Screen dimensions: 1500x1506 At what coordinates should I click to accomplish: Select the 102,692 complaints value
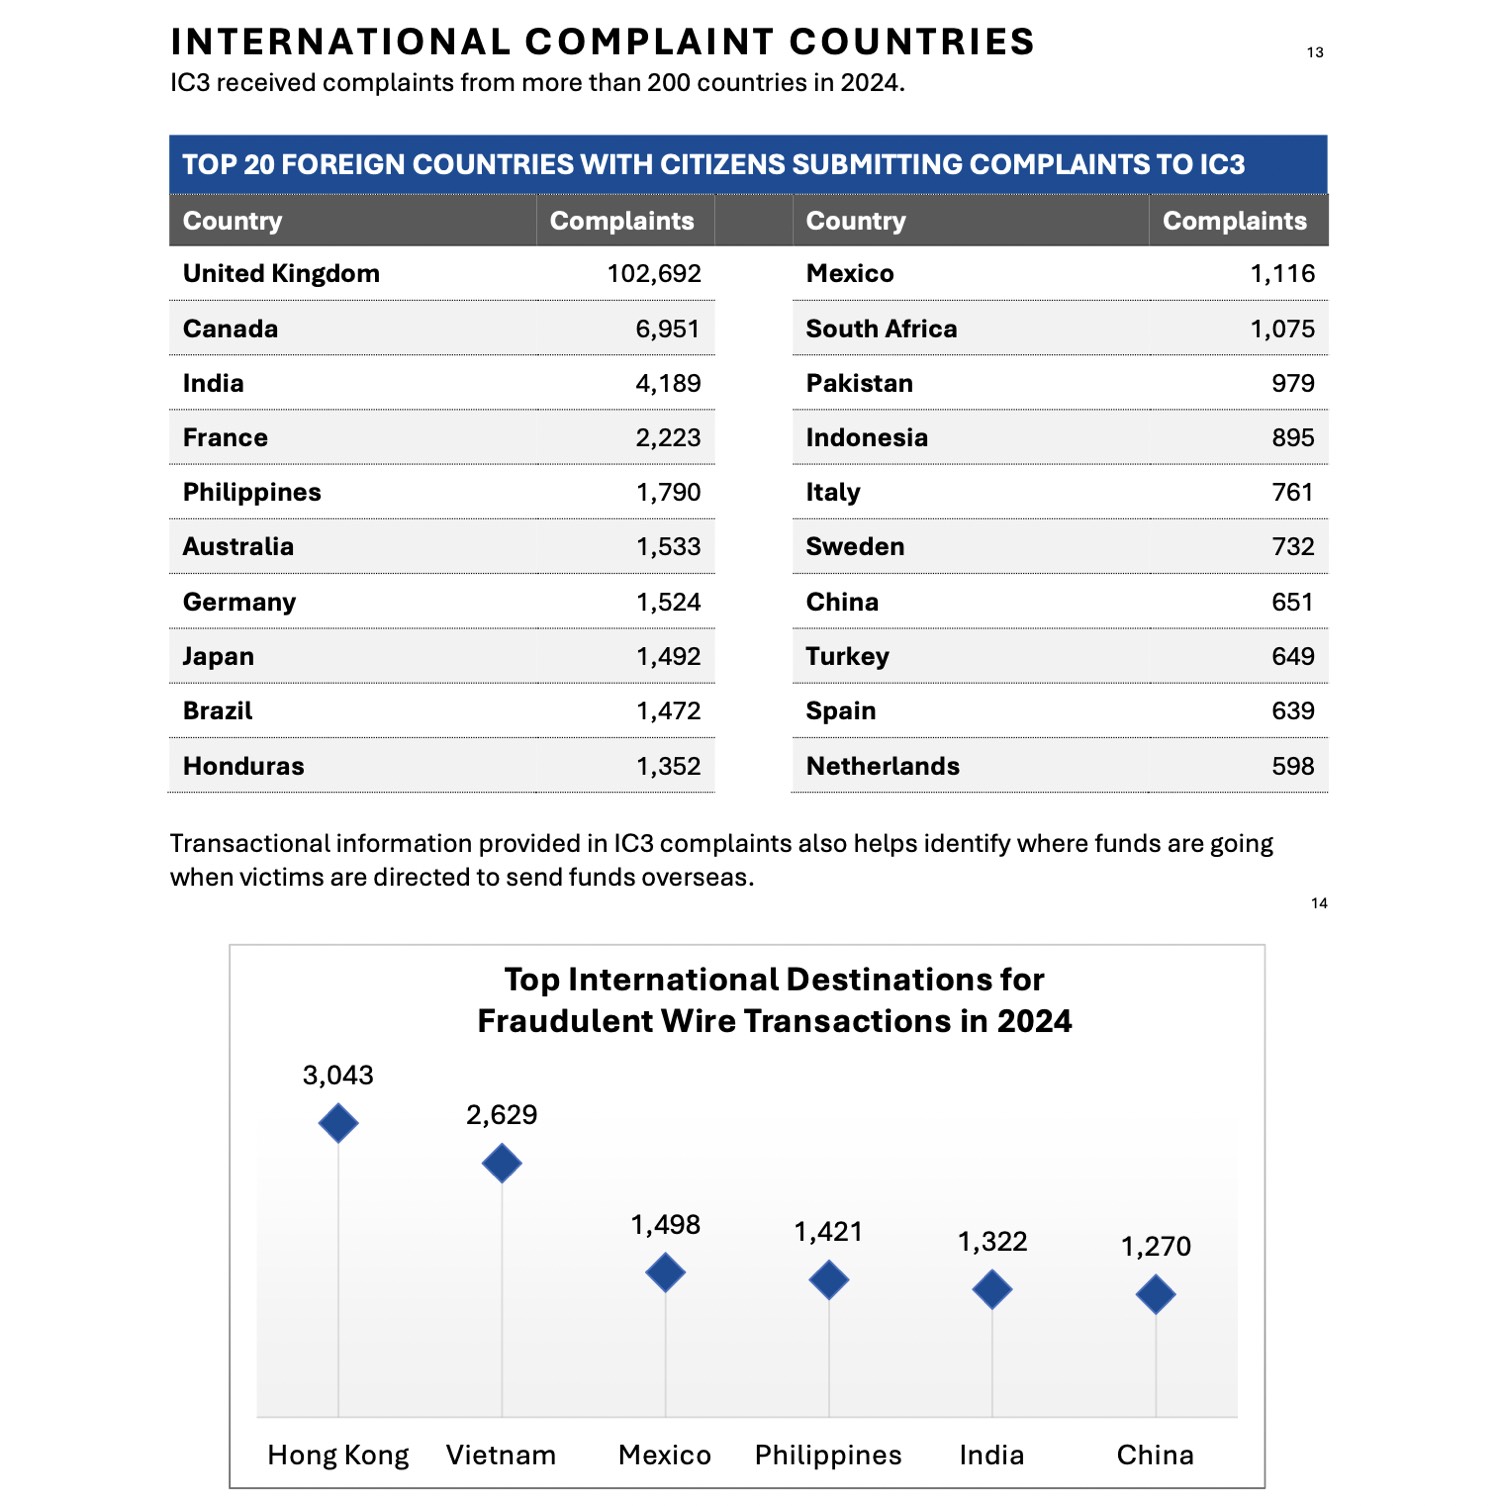click(x=654, y=274)
